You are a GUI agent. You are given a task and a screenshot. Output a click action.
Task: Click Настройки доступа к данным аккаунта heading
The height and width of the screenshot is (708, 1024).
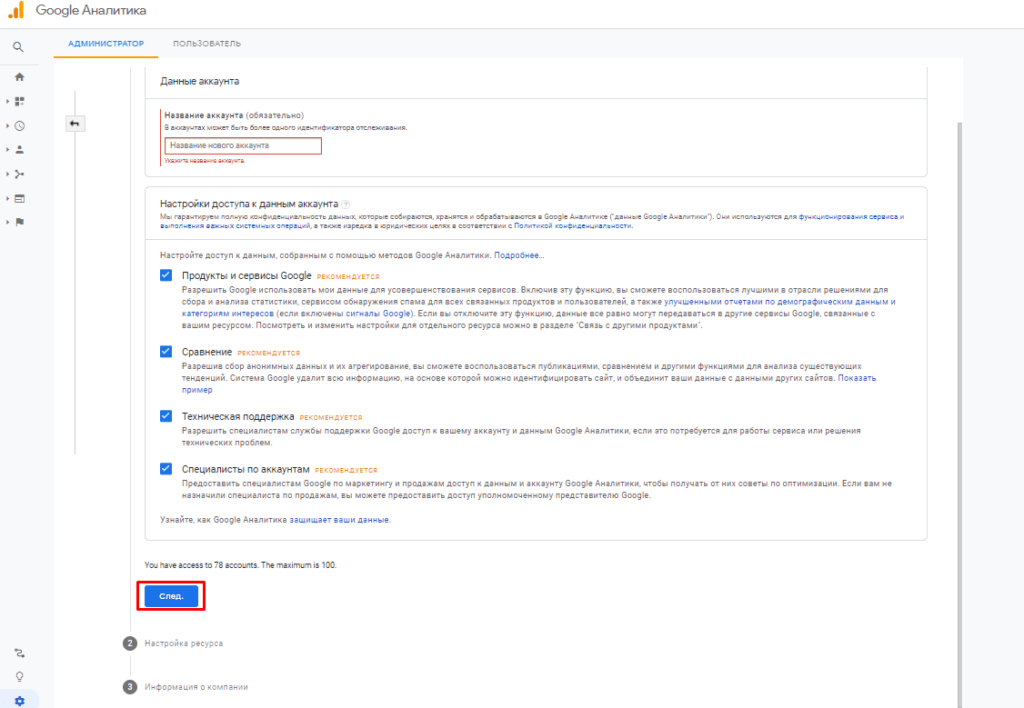coord(249,204)
